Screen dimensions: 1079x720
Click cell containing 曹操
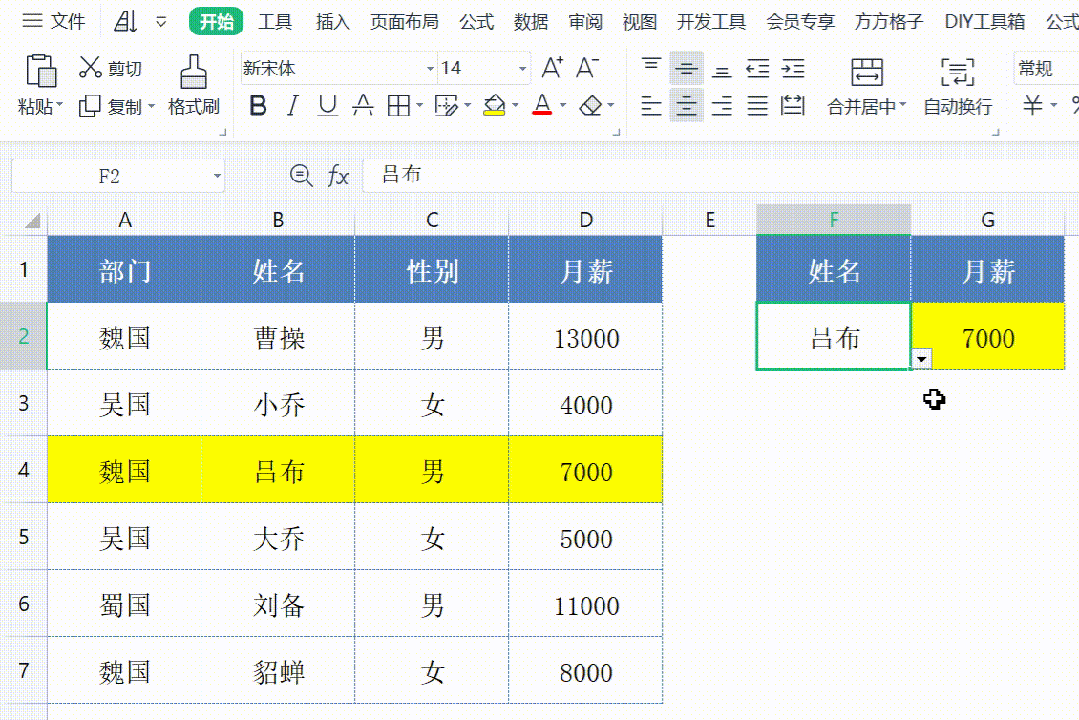(278, 337)
